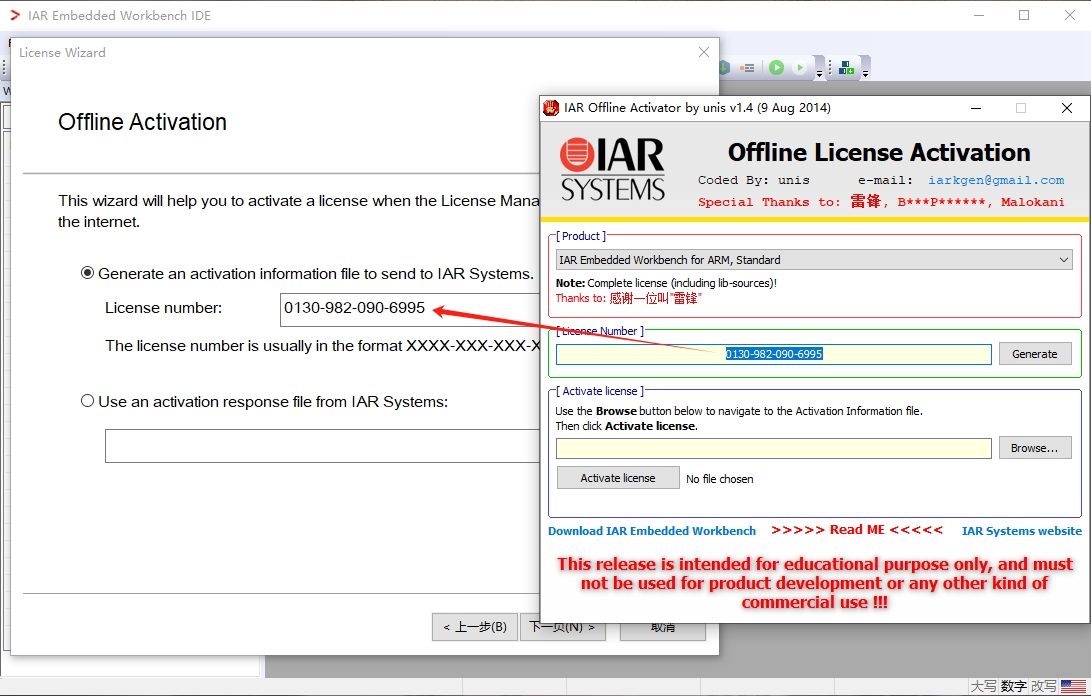Click 大写 caps lock indicator in status bar
This screenshot has height=696, width=1091.
(x=983, y=686)
